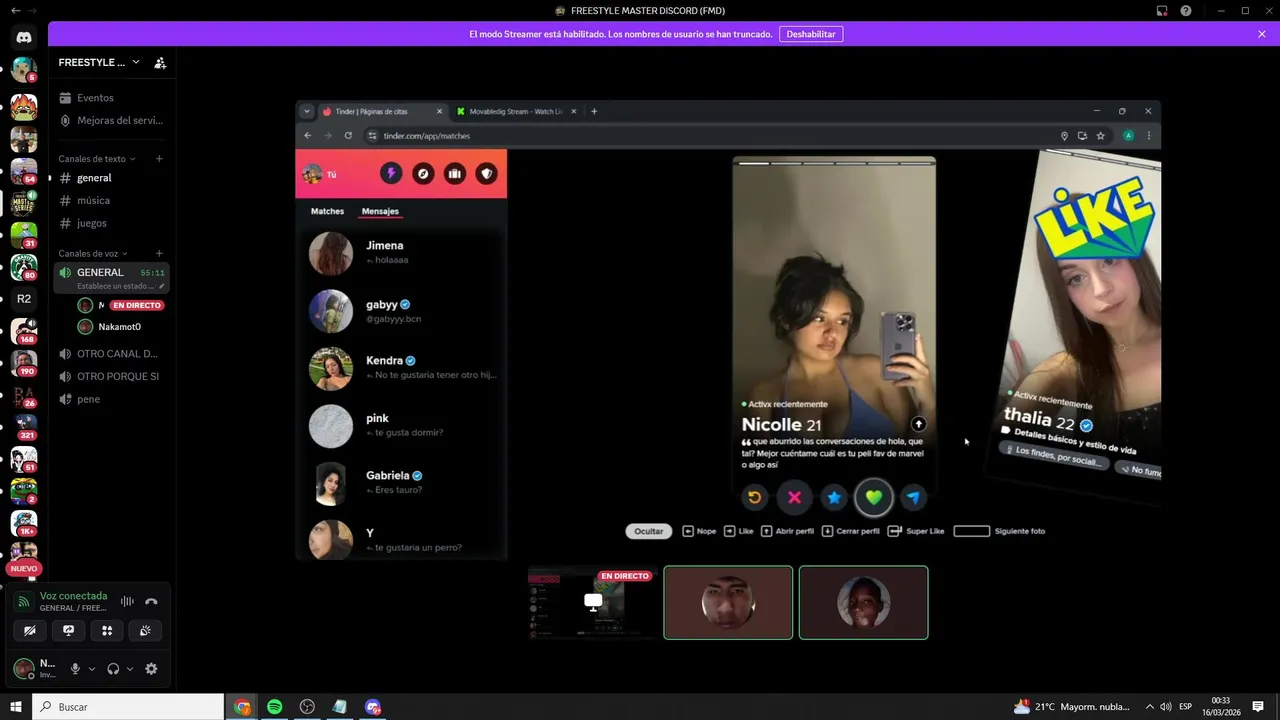
Task: Add a channel to Canales de voz
Action: [x=159, y=253]
